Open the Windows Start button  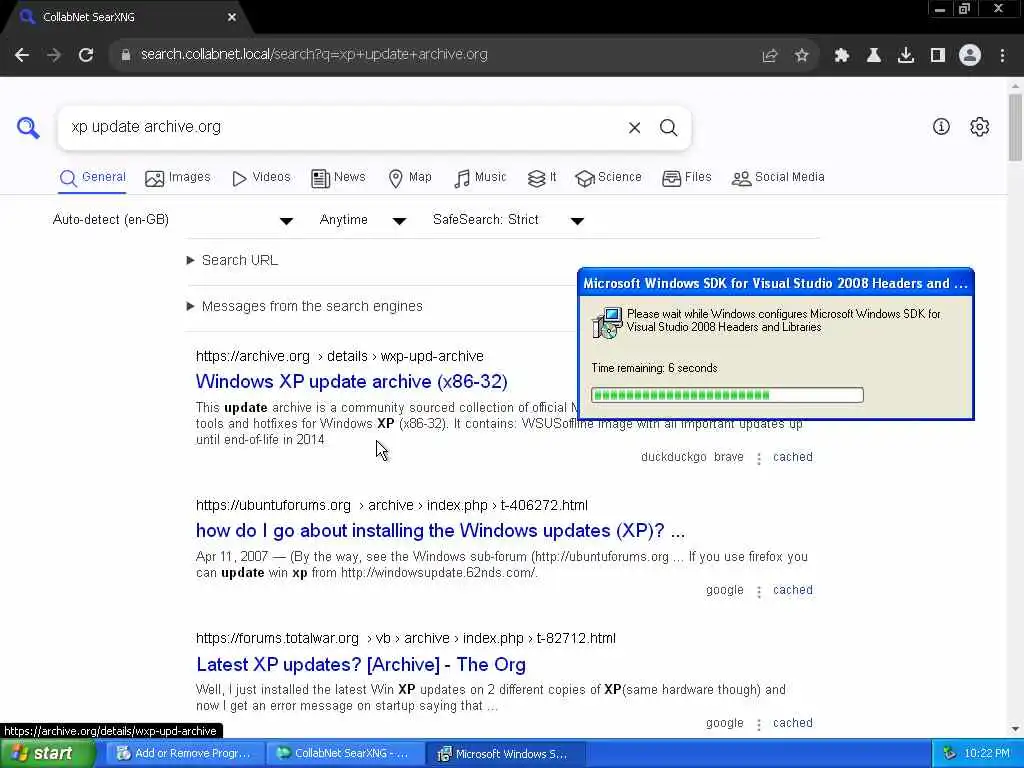(47, 754)
